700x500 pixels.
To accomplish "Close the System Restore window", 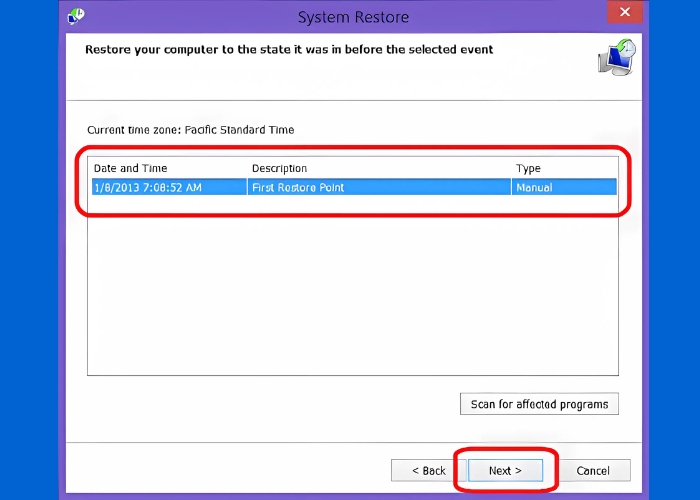I will tap(625, 14).
